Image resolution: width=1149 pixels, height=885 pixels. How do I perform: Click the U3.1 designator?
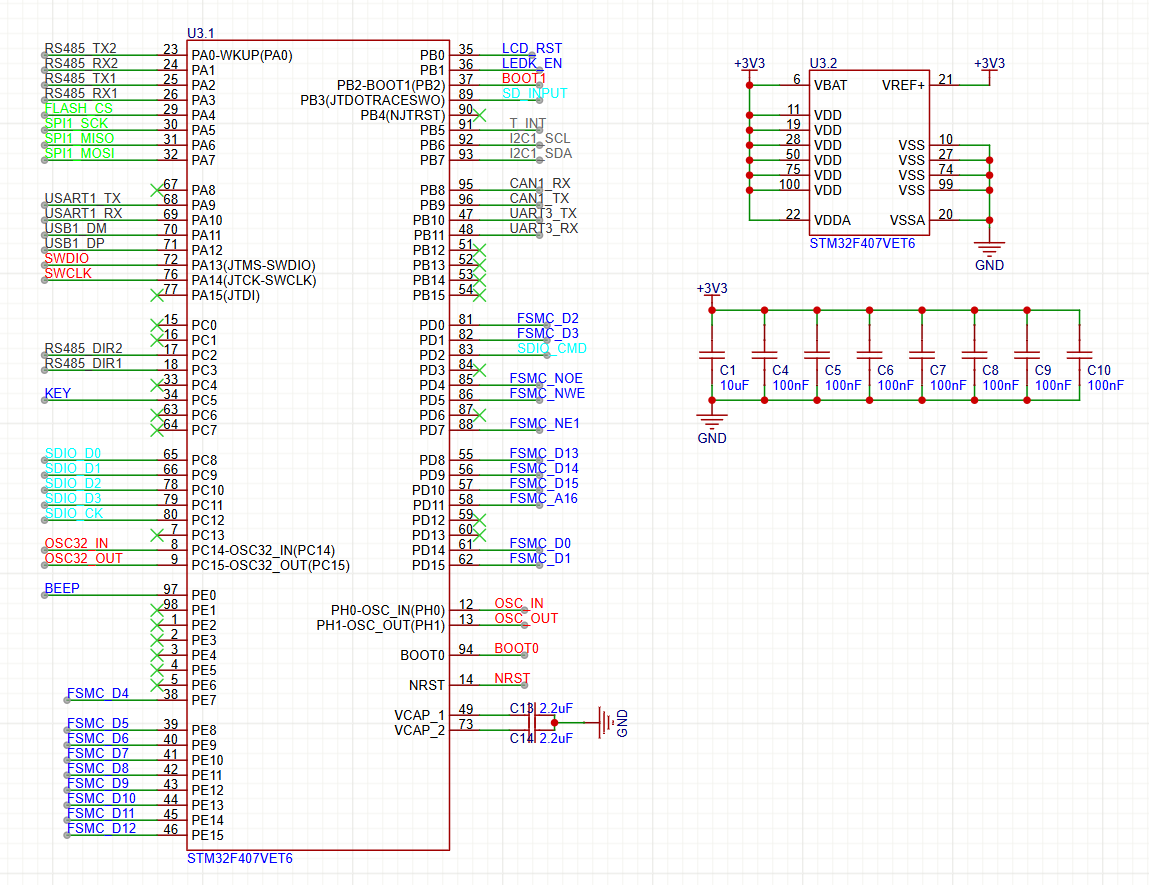click(201, 34)
